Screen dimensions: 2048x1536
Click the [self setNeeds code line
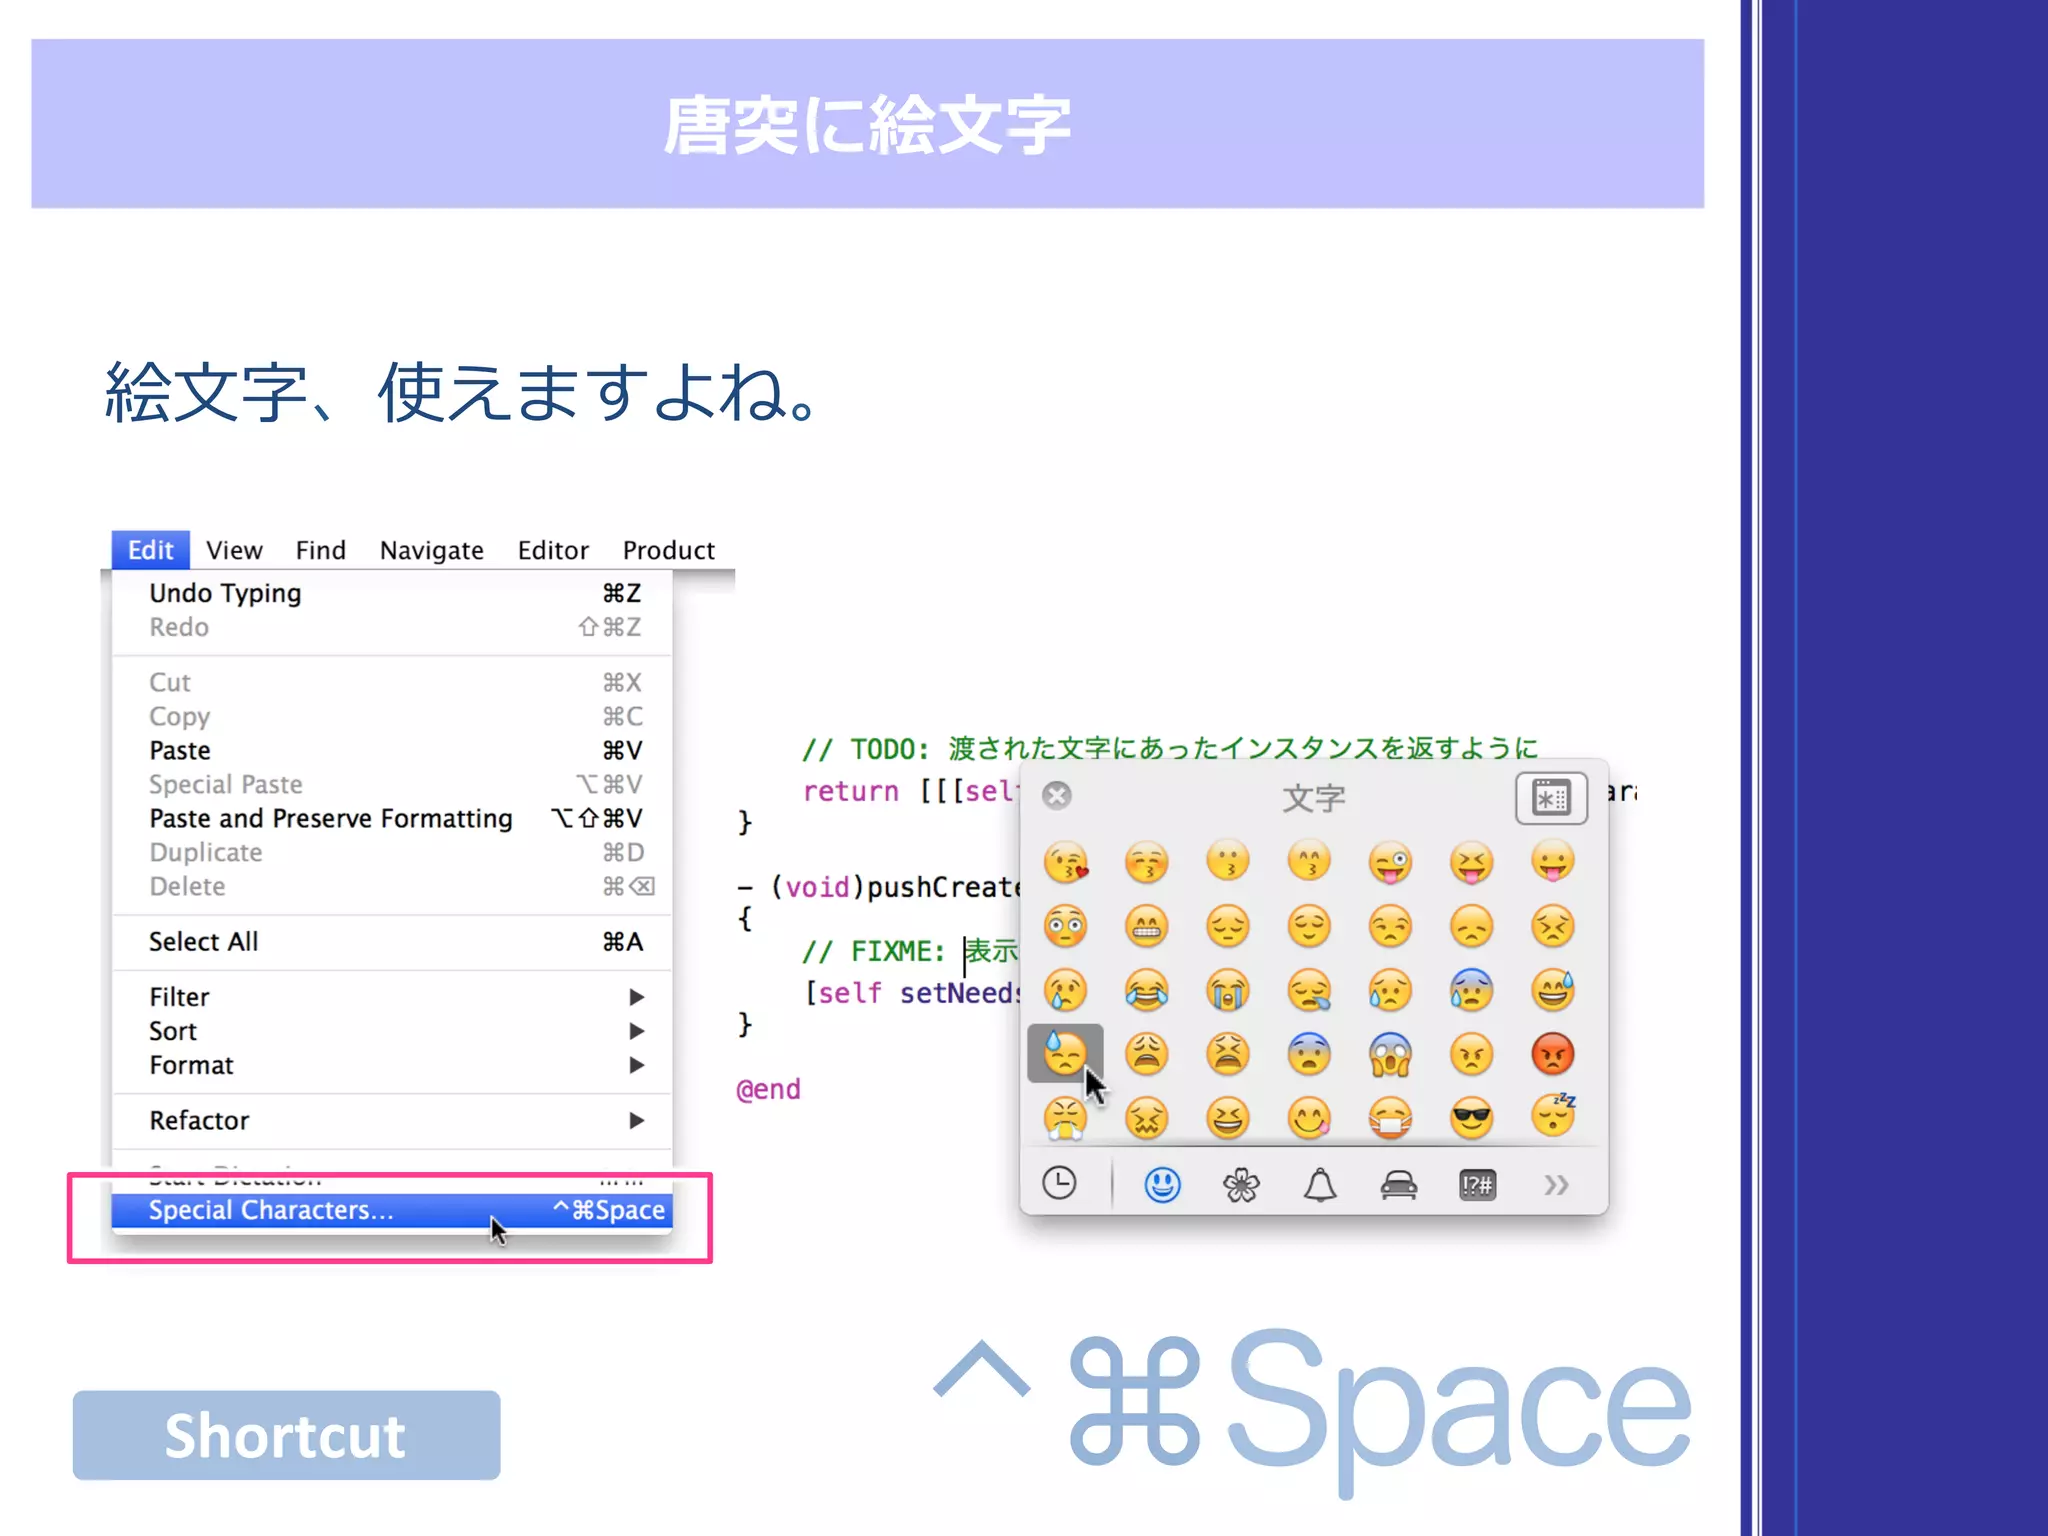(x=913, y=993)
